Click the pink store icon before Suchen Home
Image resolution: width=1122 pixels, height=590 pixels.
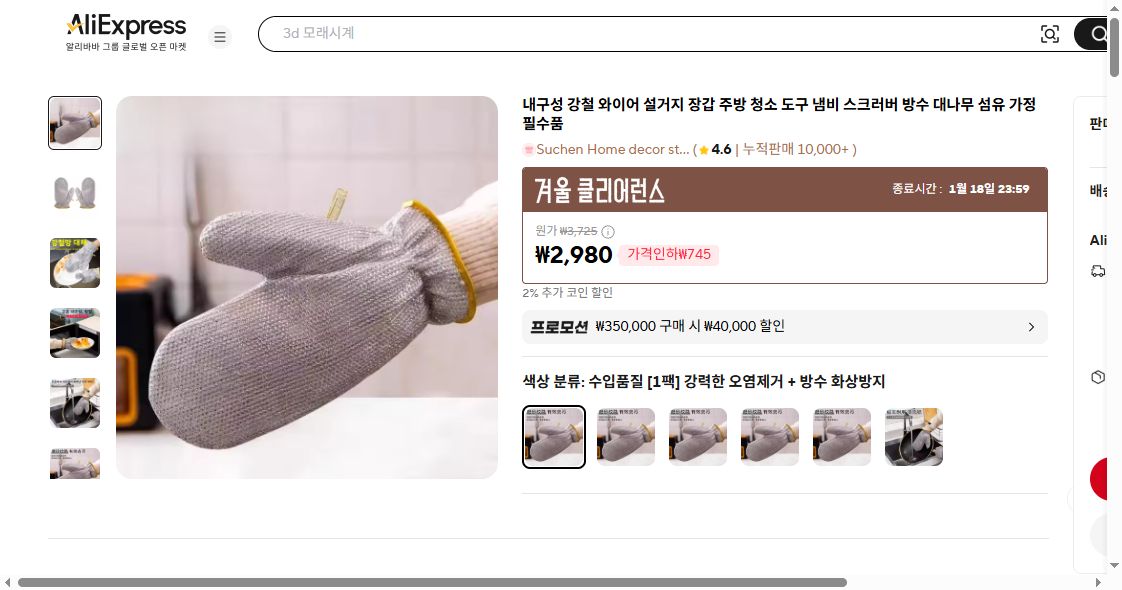(529, 149)
